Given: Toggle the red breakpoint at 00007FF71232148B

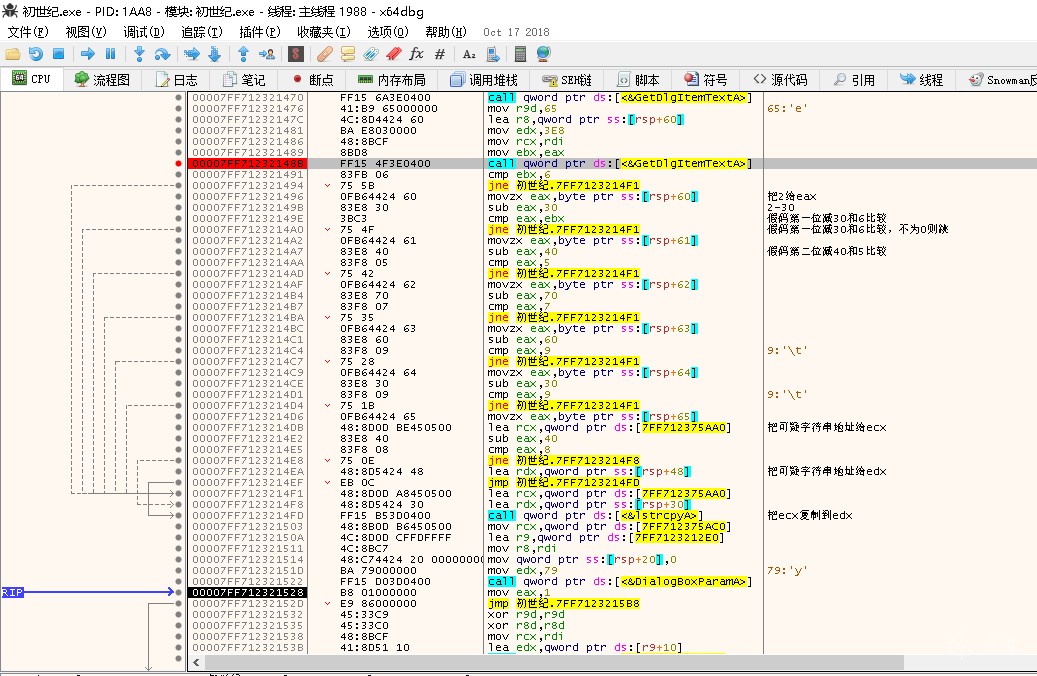Looking at the screenshot, I should 179,163.
